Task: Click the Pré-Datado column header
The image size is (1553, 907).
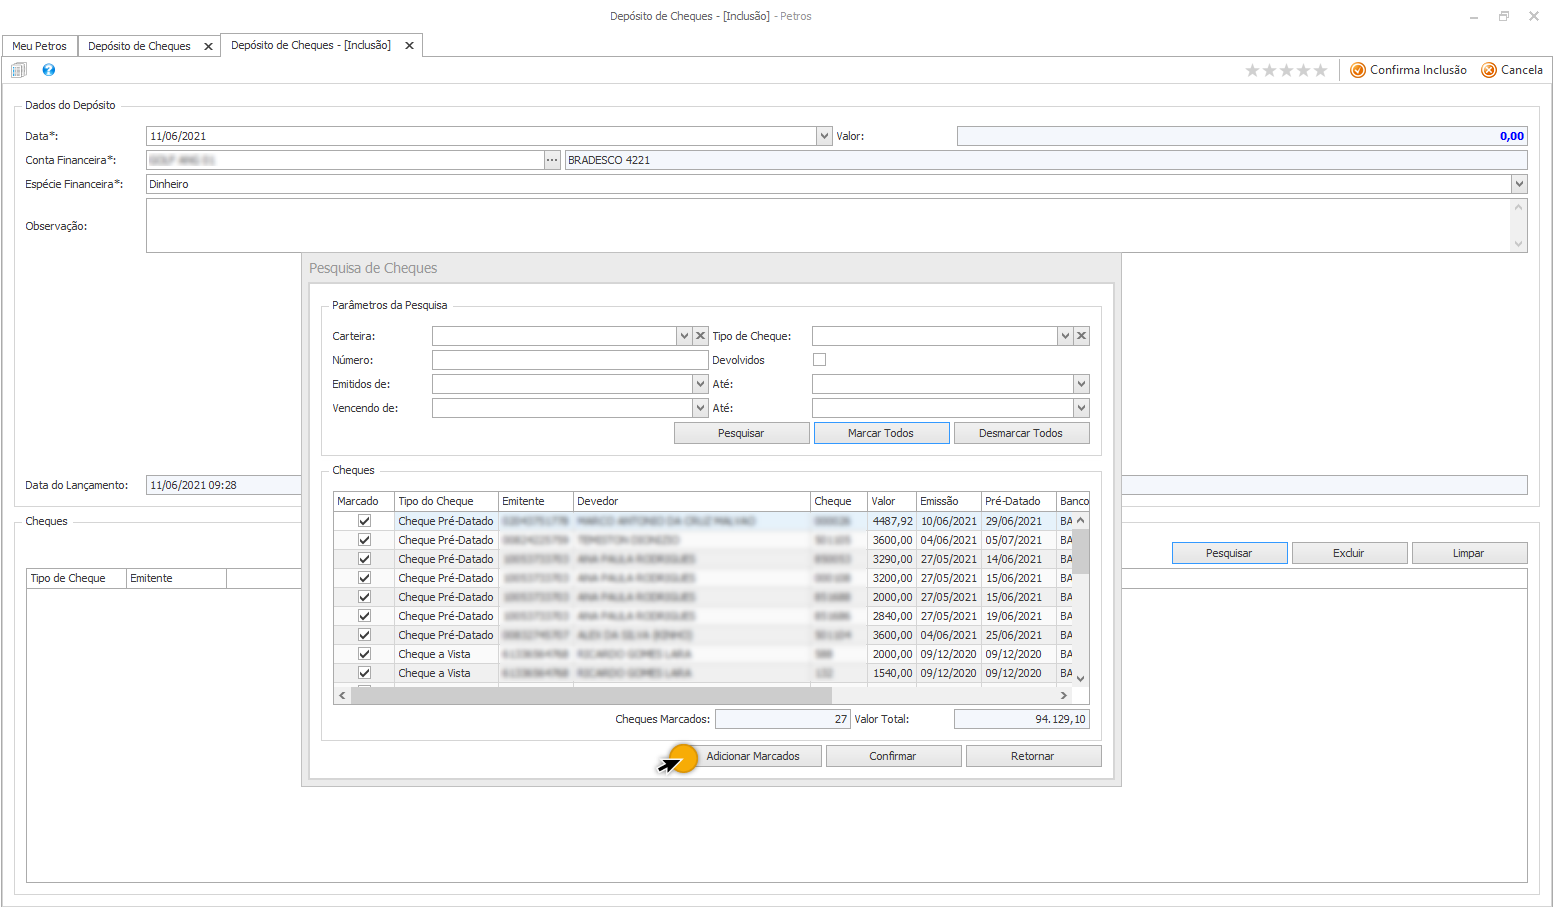Action: (x=1019, y=501)
